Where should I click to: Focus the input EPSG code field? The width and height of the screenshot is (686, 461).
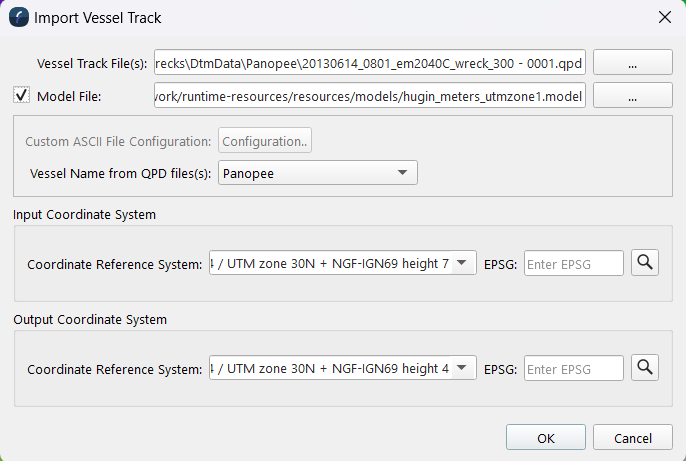tap(573, 264)
